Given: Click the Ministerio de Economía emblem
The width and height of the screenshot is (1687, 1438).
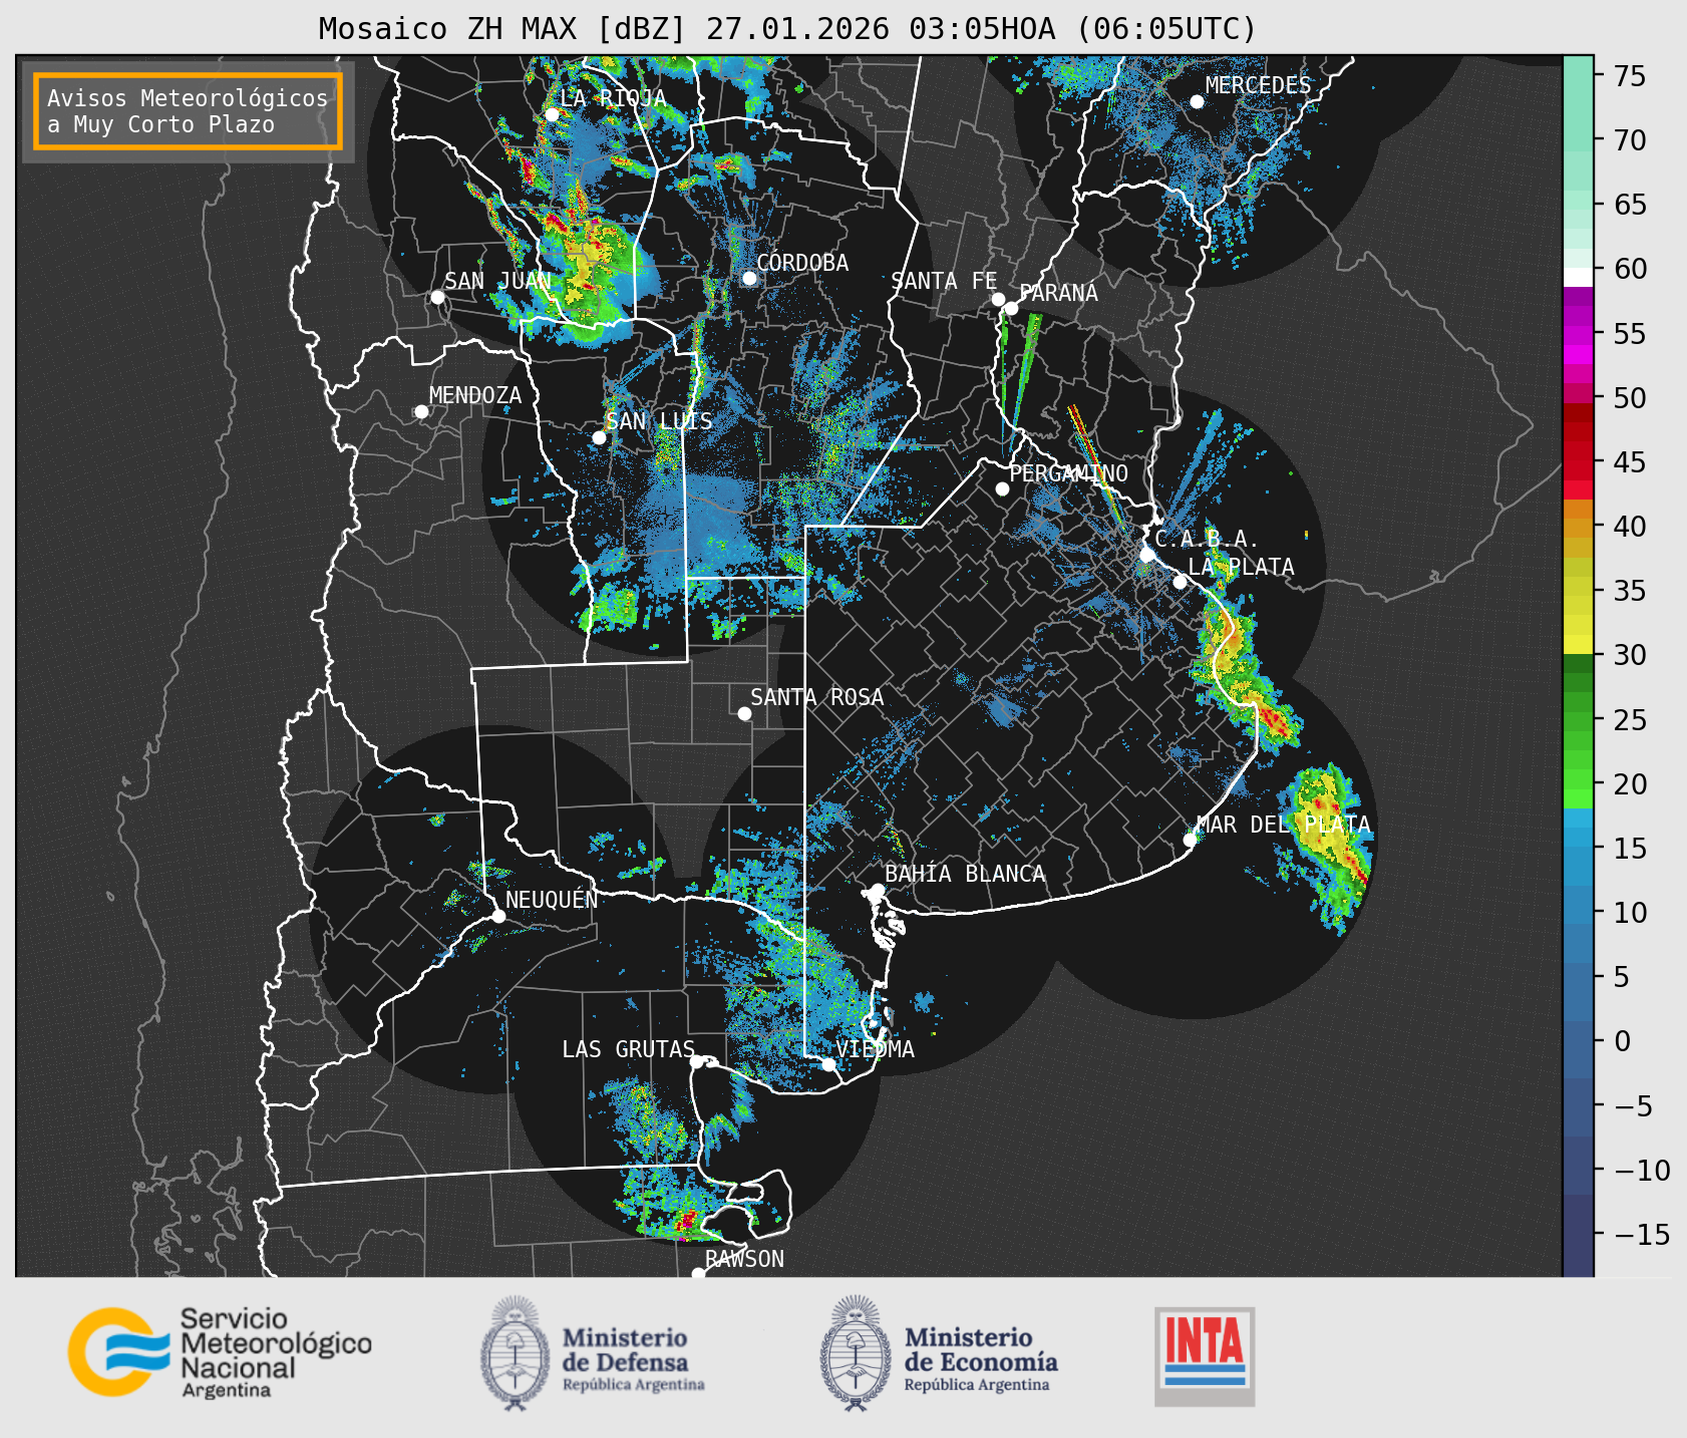Looking at the screenshot, I should click(855, 1353).
